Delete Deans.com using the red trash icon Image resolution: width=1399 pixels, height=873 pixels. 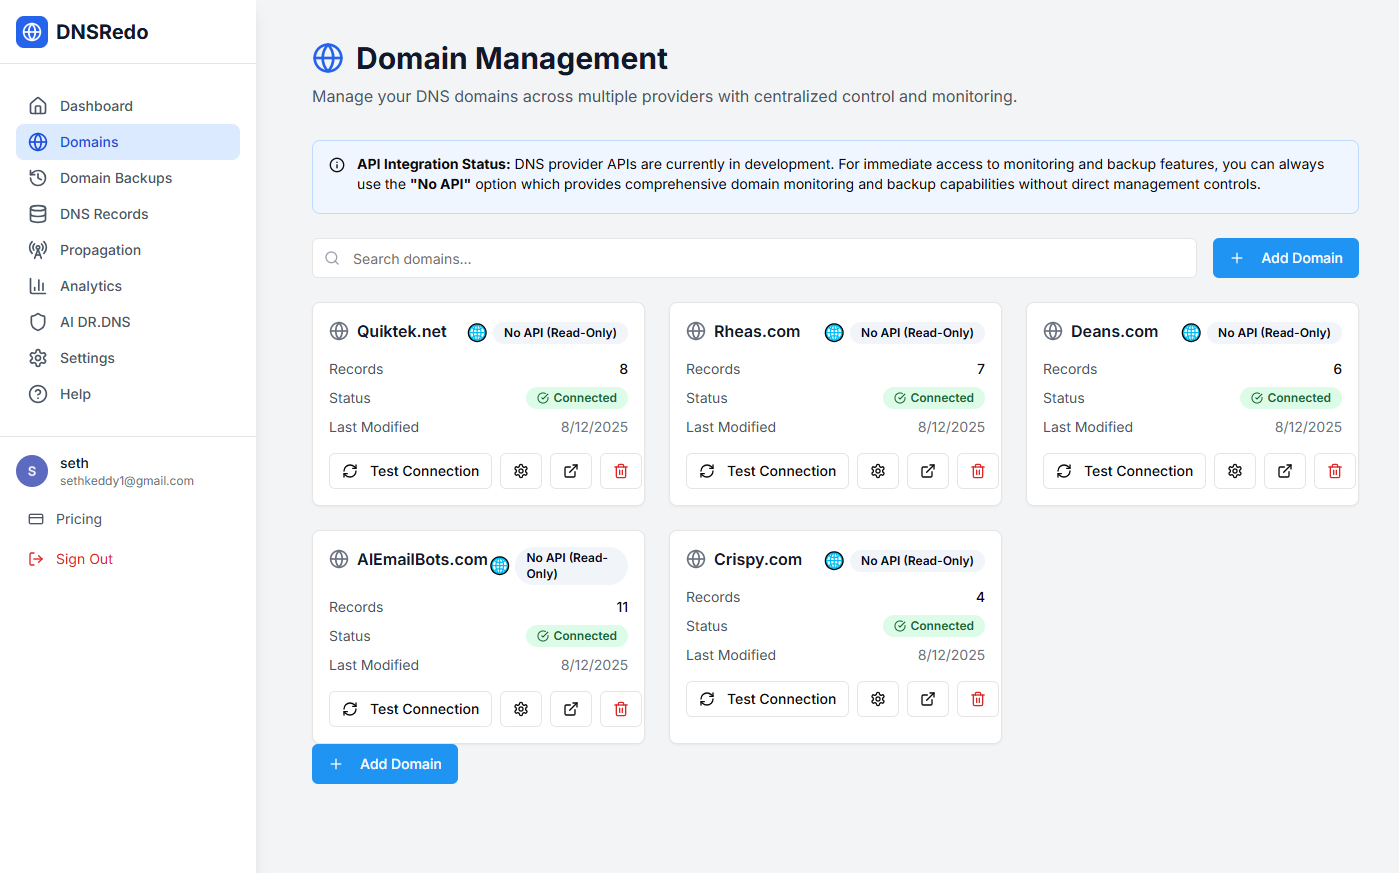click(x=1335, y=471)
